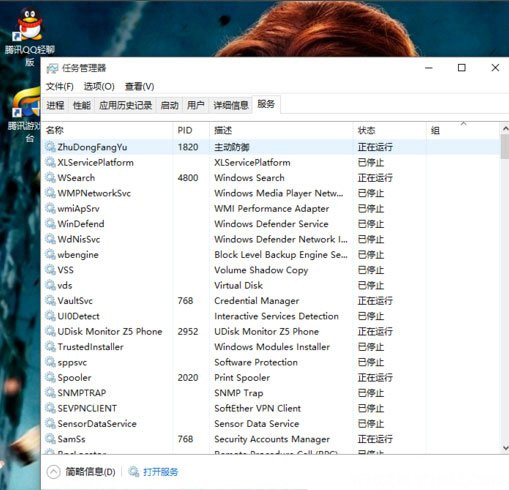Click the service icon next to WSearch
Screen dimensions: 509x490
(x=50, y=177)
